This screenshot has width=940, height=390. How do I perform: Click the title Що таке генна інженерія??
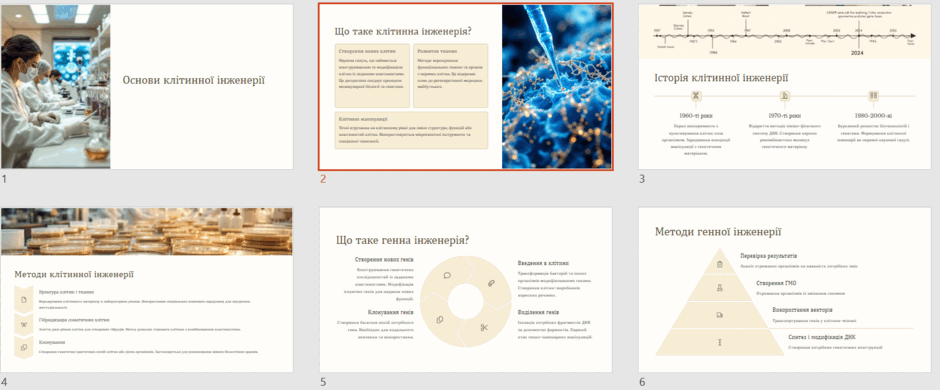402,240
